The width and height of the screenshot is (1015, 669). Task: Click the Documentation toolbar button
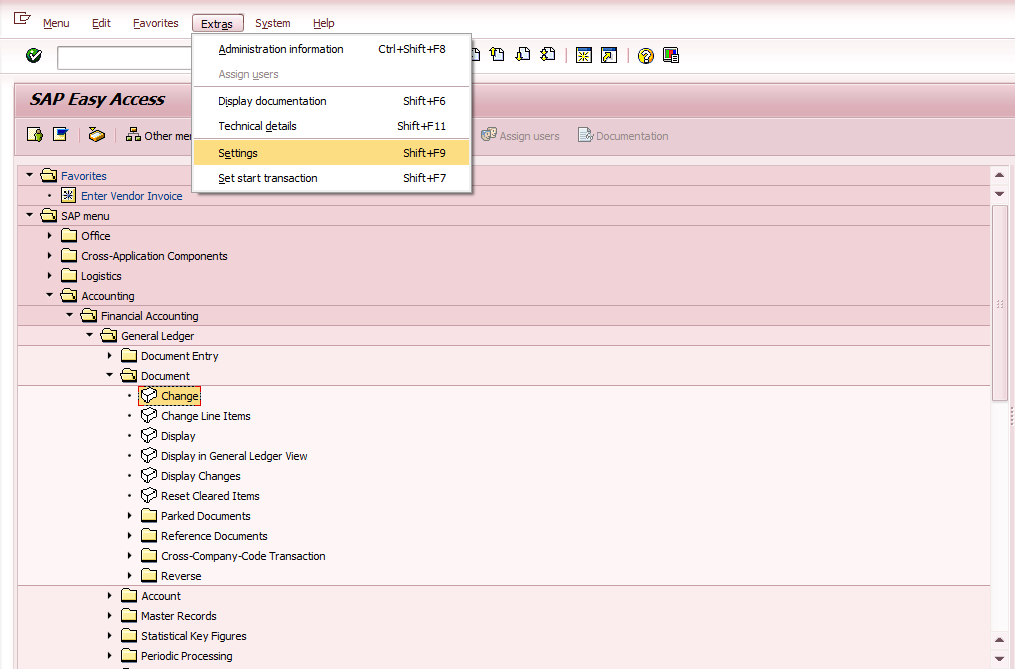[x=623, y=135]
